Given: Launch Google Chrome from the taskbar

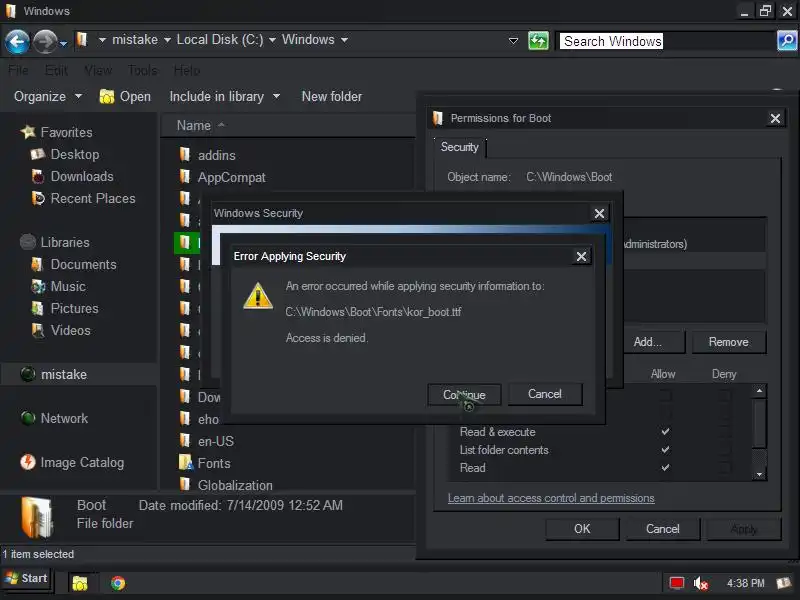Looking at the screenshot, I should tap(118, 583).
